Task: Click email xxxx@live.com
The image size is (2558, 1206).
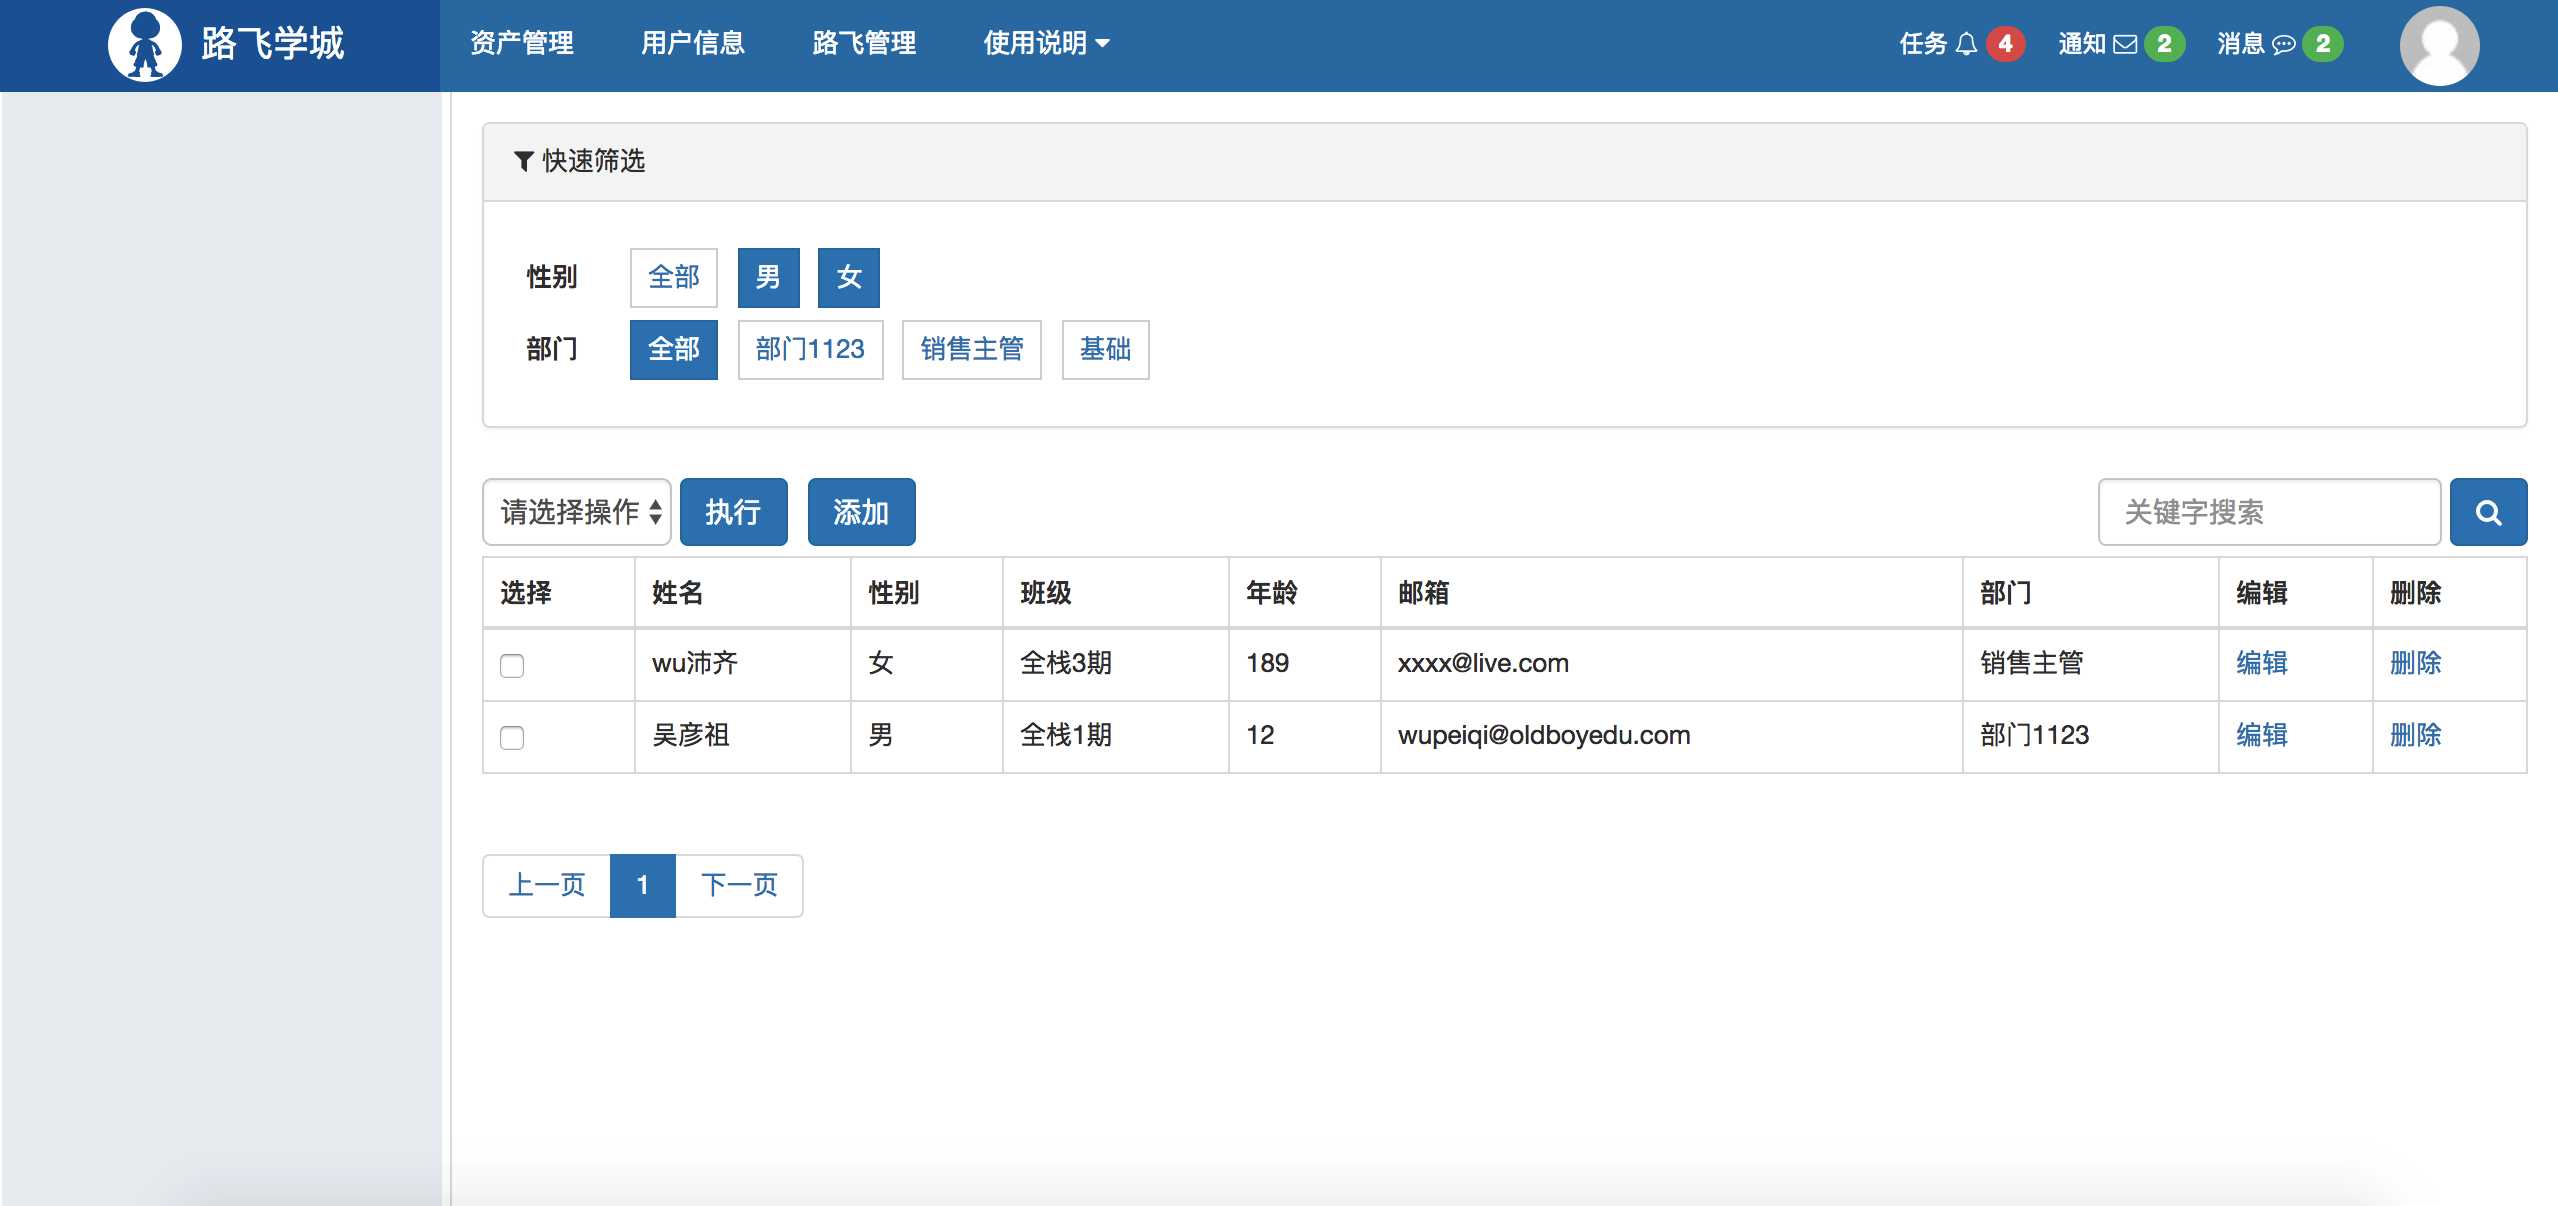Action: pos(1483,663)
